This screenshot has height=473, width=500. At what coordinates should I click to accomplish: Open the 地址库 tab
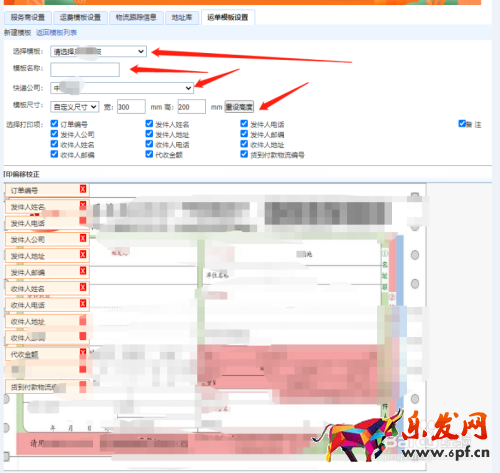tap(182, 17)
